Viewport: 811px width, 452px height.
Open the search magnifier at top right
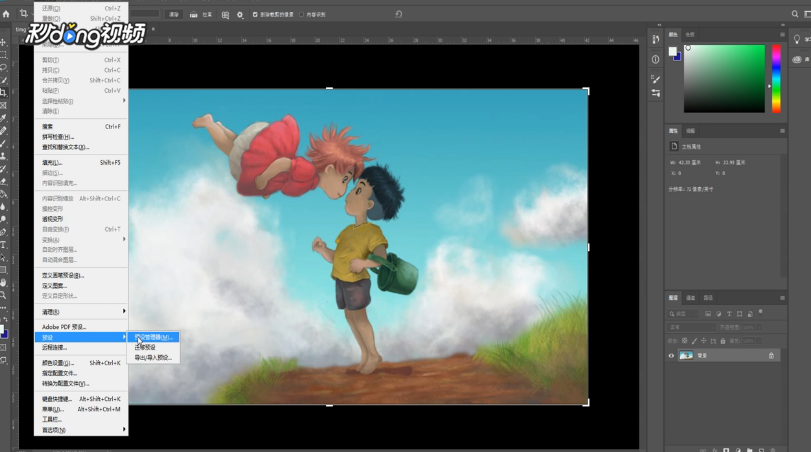click(795, 14)
